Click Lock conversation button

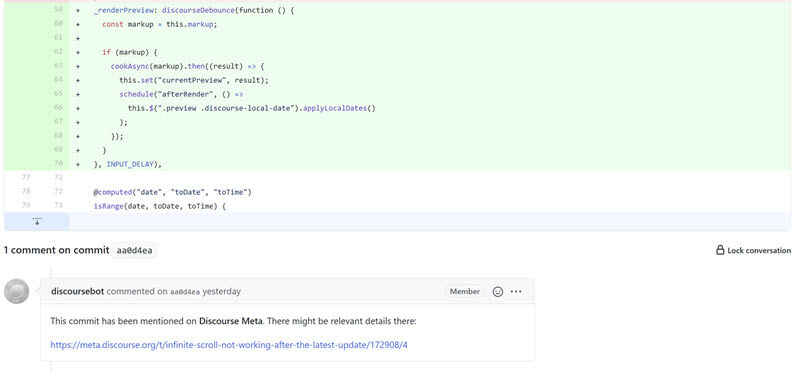coord(753,250)
